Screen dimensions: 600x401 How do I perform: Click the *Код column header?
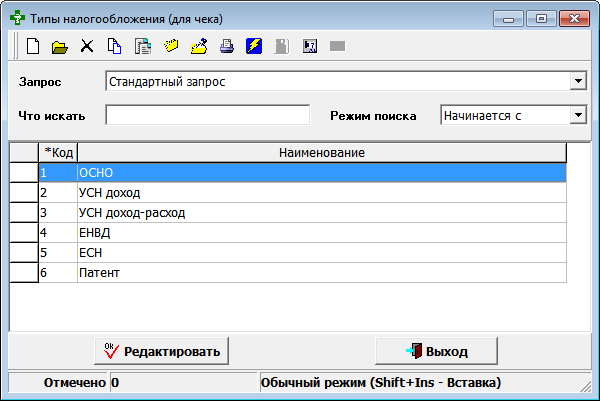(x=58, y=153)
